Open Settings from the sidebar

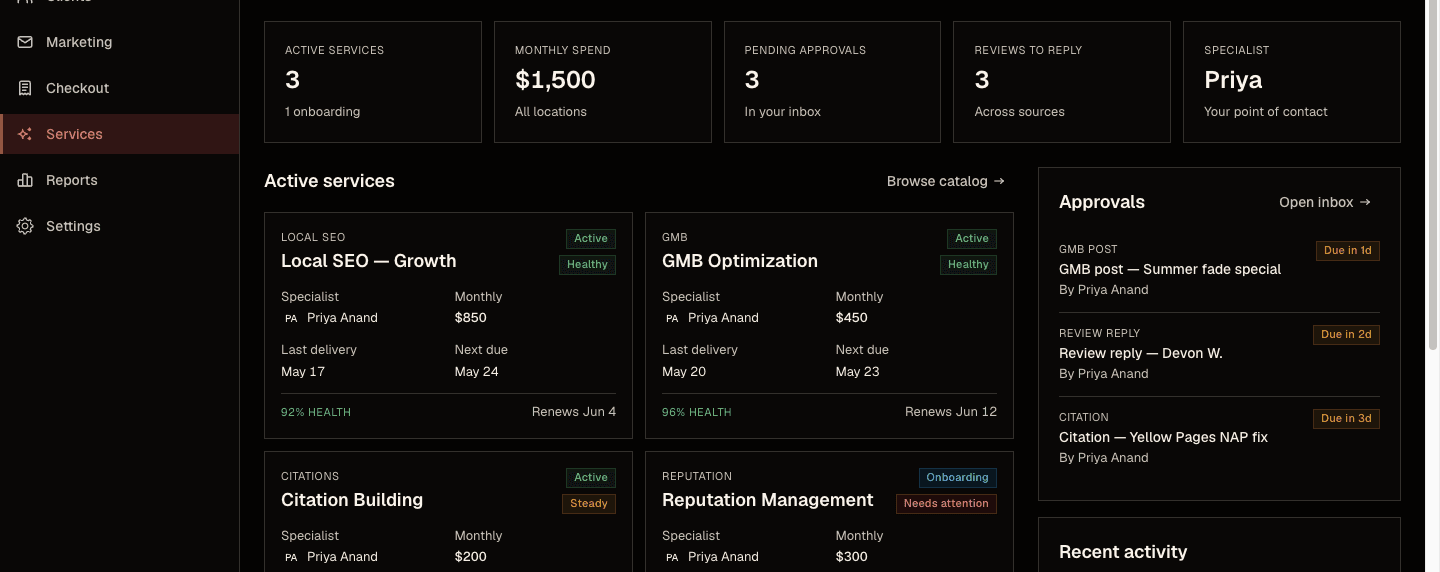[x=120, y=226]
